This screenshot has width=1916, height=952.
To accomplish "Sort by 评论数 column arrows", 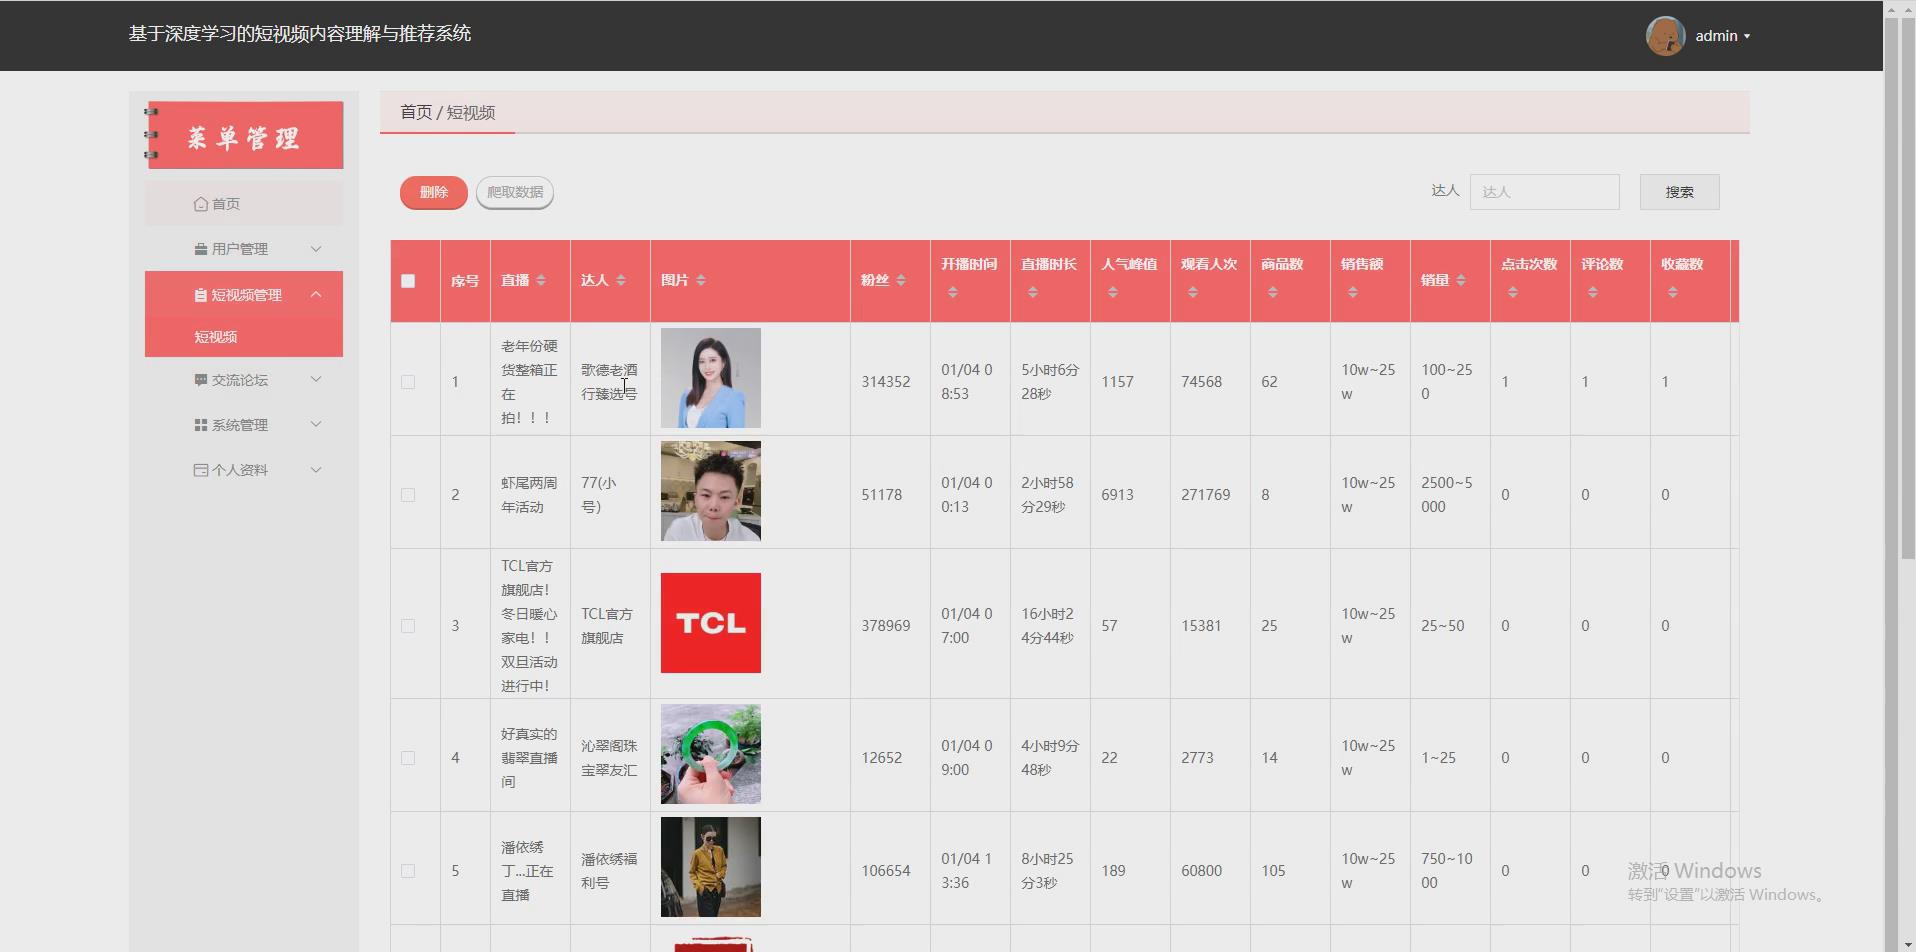I will 1593,293.
